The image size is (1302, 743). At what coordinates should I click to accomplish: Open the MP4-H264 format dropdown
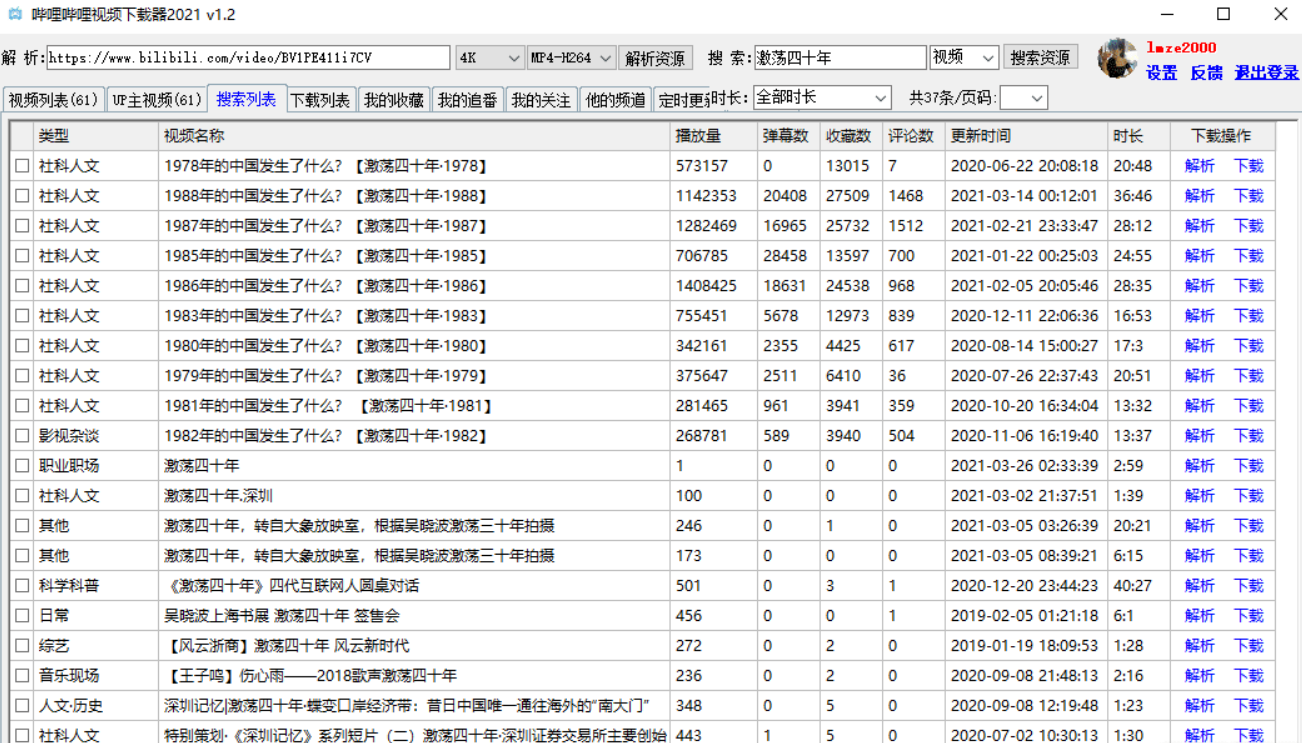coord(571,58)
